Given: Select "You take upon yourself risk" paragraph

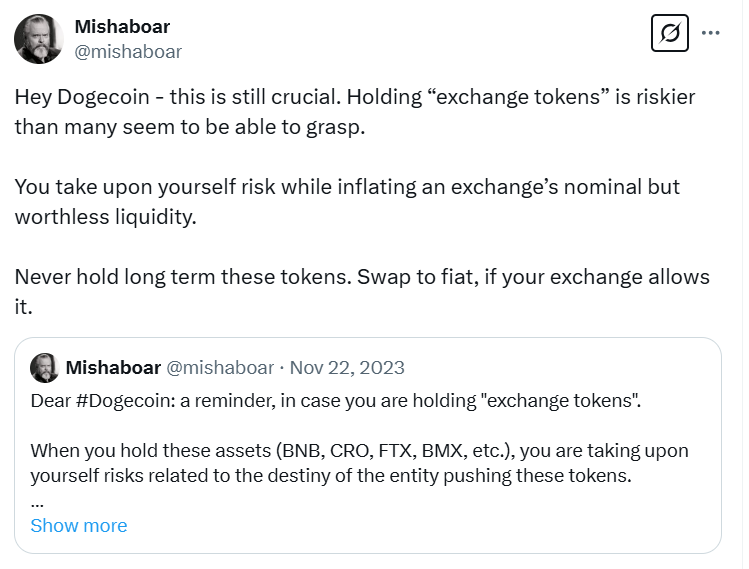Looking at the screenshot, I should (x=347, y=202).
